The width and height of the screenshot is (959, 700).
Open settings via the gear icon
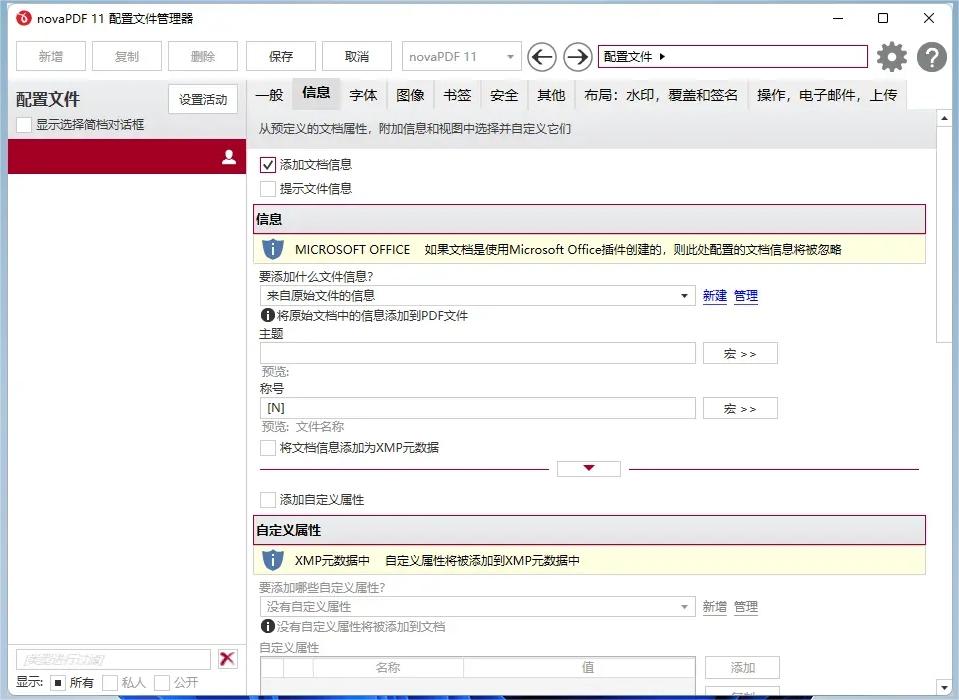point(892,57)
